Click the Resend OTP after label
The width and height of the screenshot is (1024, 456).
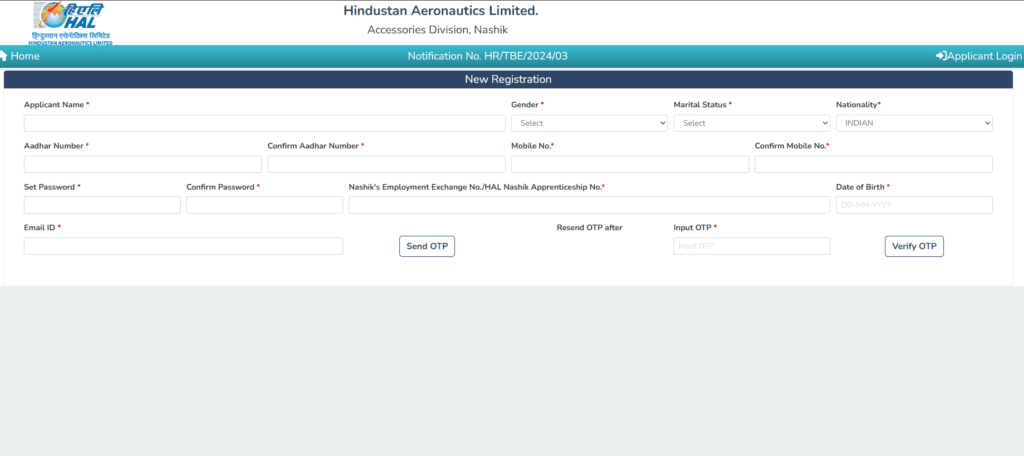tap(590, 227)
